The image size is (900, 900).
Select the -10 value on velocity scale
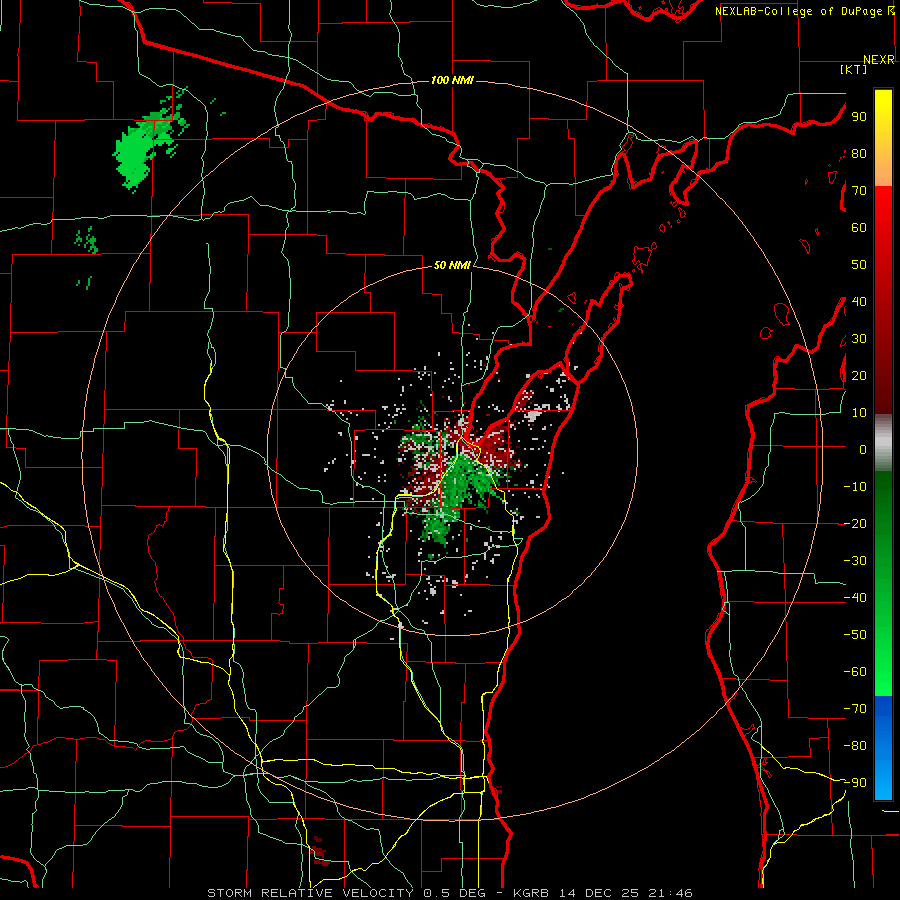coord(855,487)
